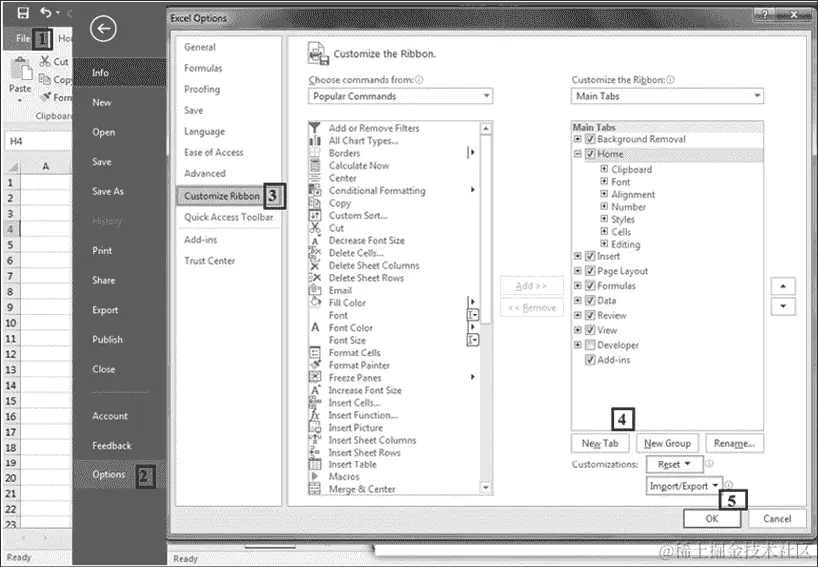Toggle the Page Layout checkbox
This screenshot has height=567, width=818.
click(590, 271)
